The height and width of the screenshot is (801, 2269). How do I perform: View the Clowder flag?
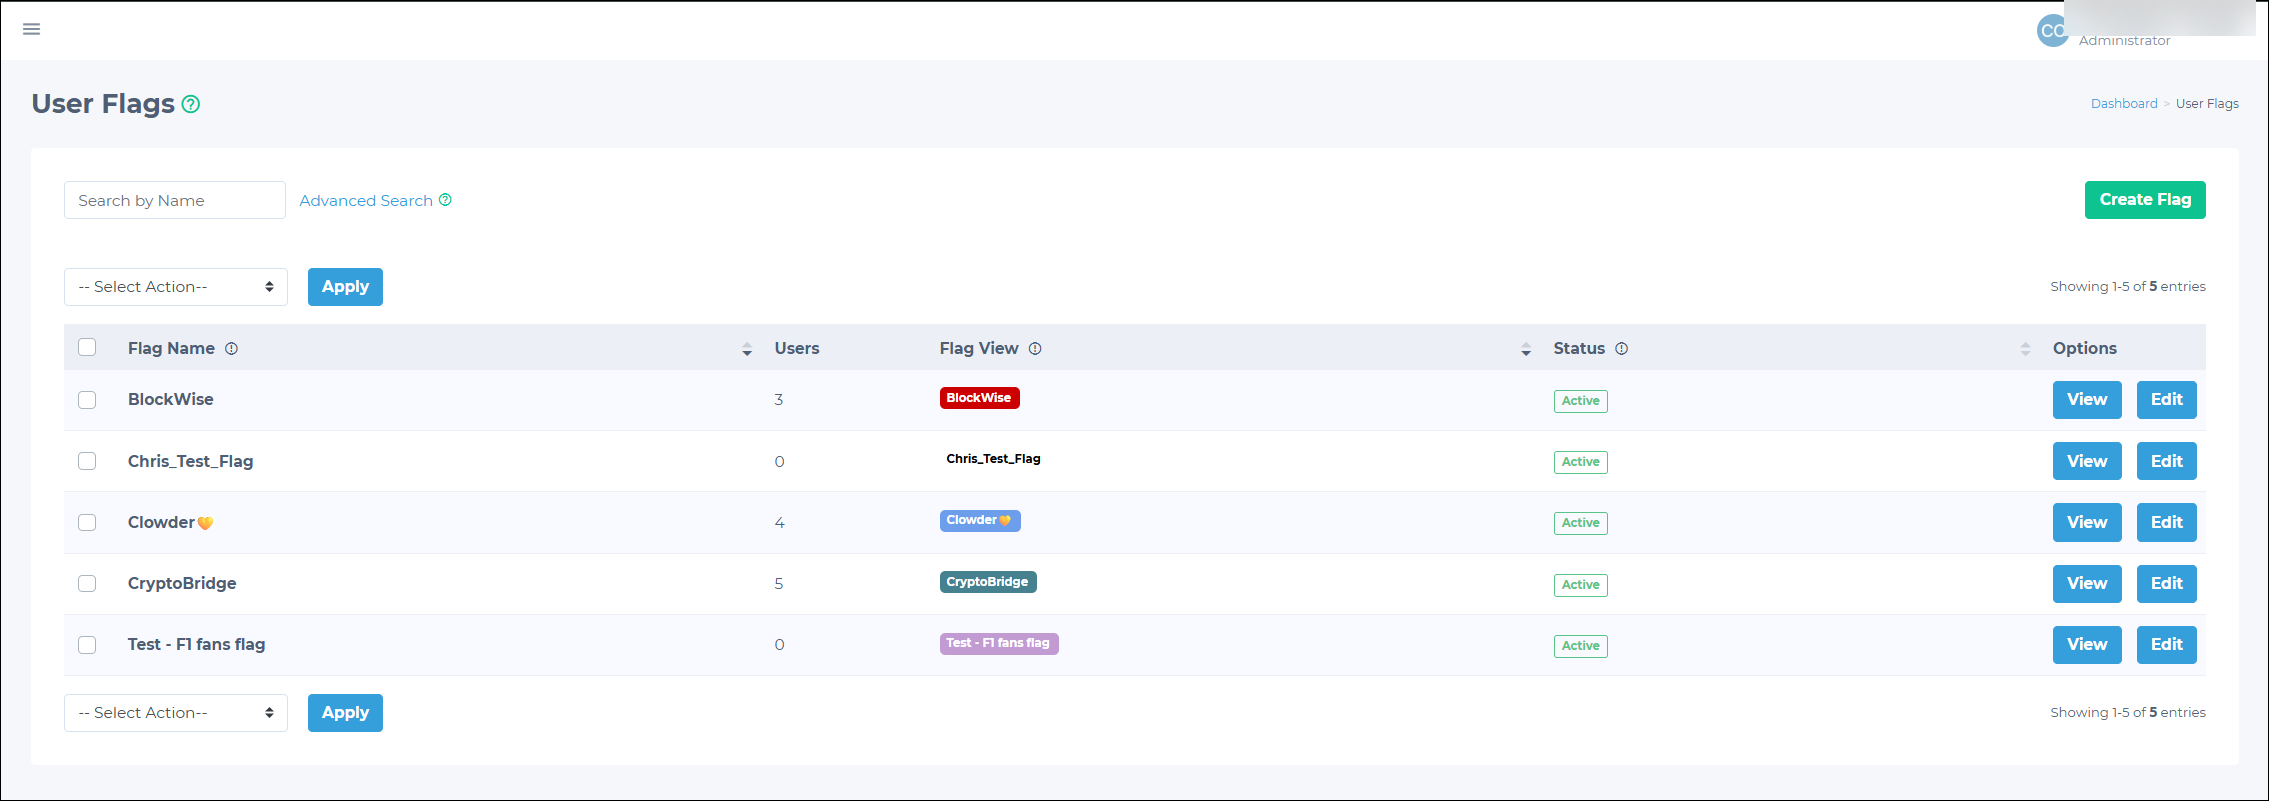[2087, 522]
